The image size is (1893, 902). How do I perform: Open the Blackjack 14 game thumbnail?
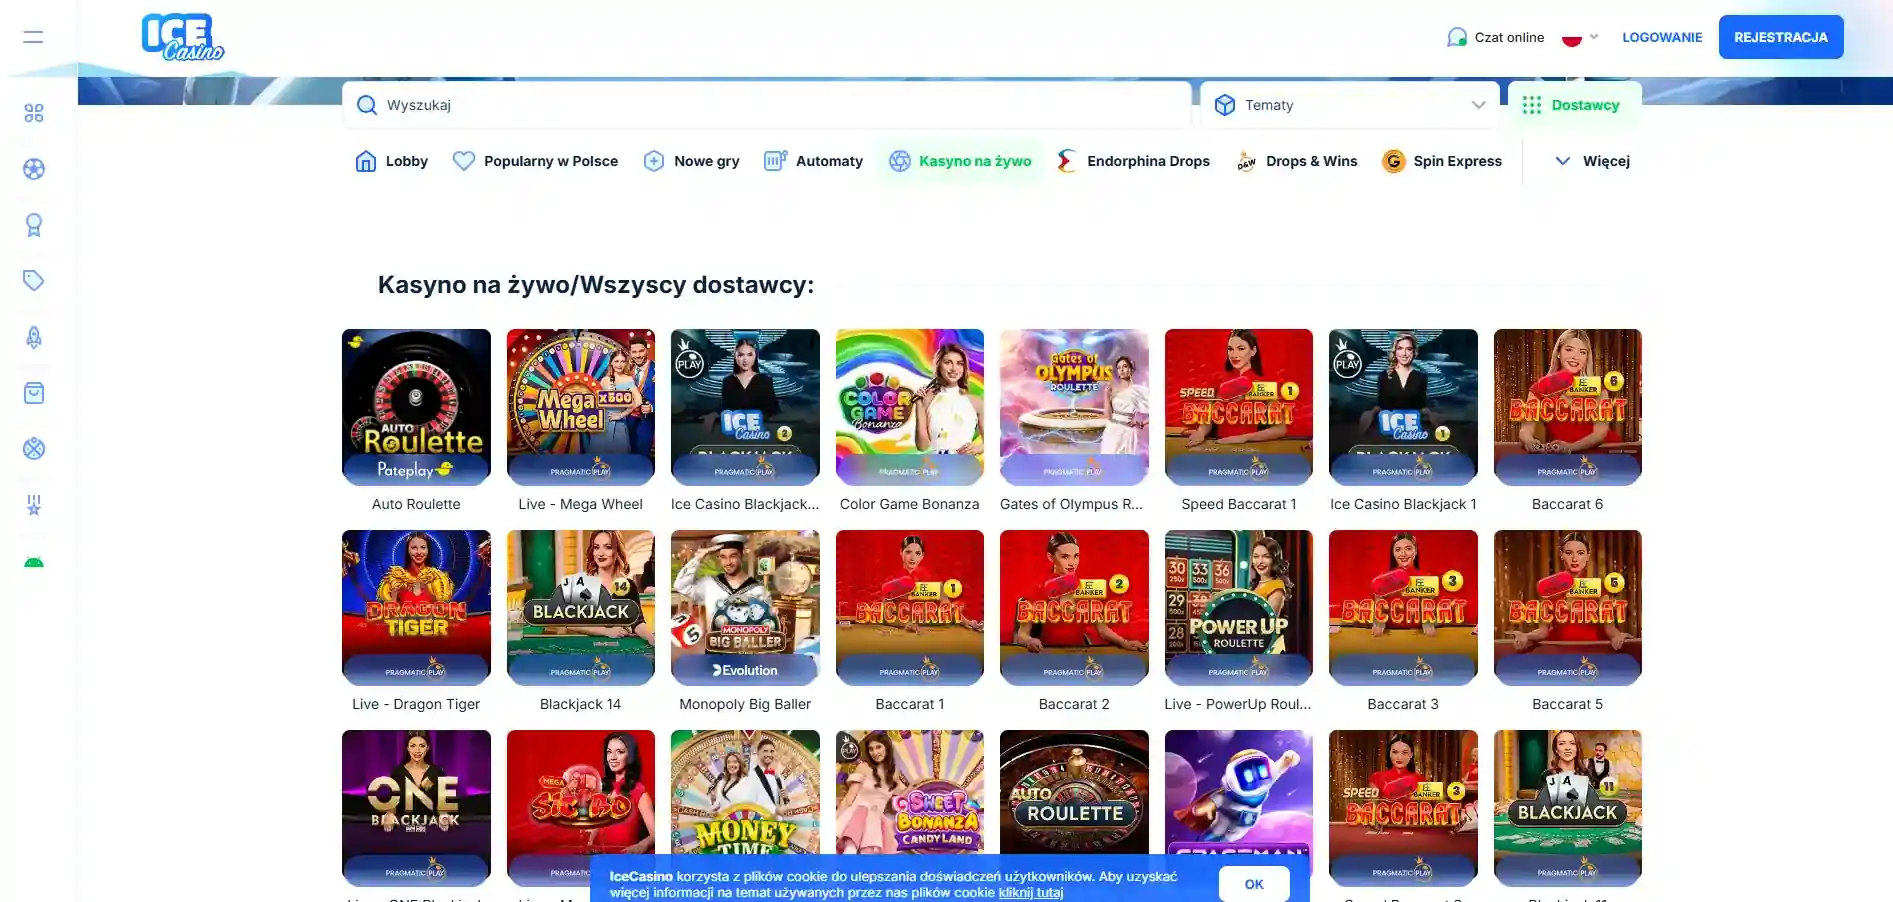(x=581, y=608)
